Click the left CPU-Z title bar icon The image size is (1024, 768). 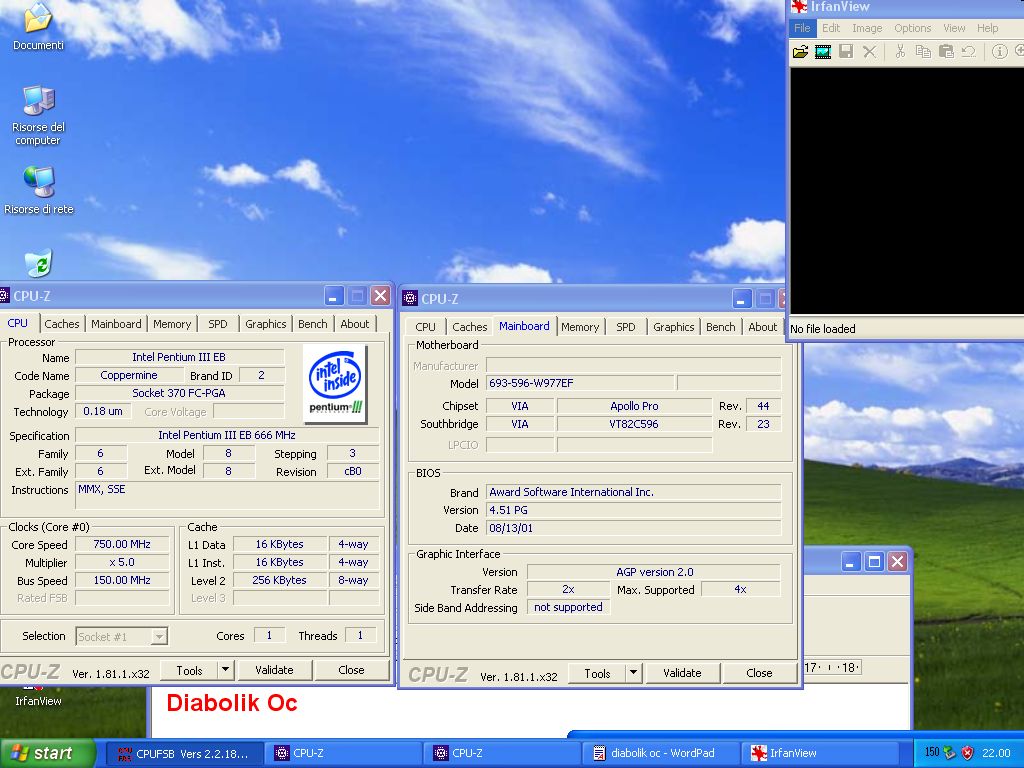[x=4, y=296]
